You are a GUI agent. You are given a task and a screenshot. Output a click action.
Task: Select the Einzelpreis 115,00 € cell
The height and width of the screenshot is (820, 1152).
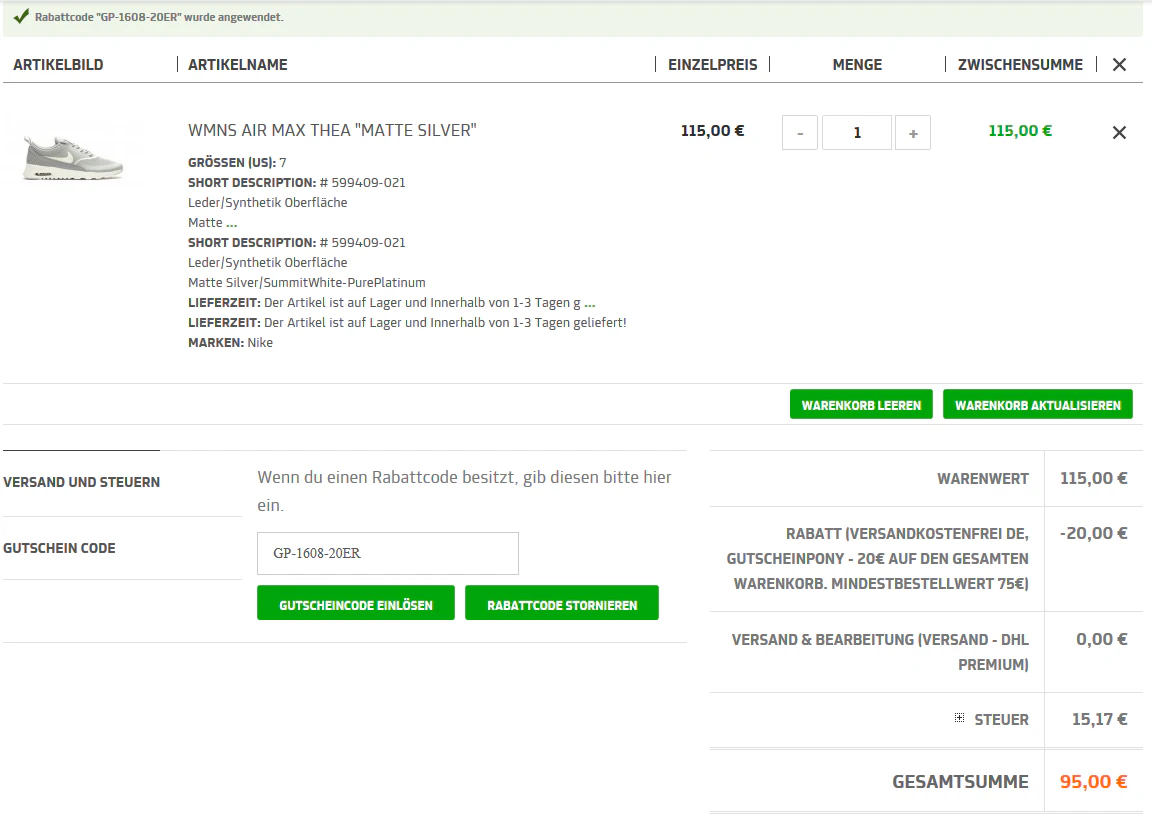pos(712,131)
